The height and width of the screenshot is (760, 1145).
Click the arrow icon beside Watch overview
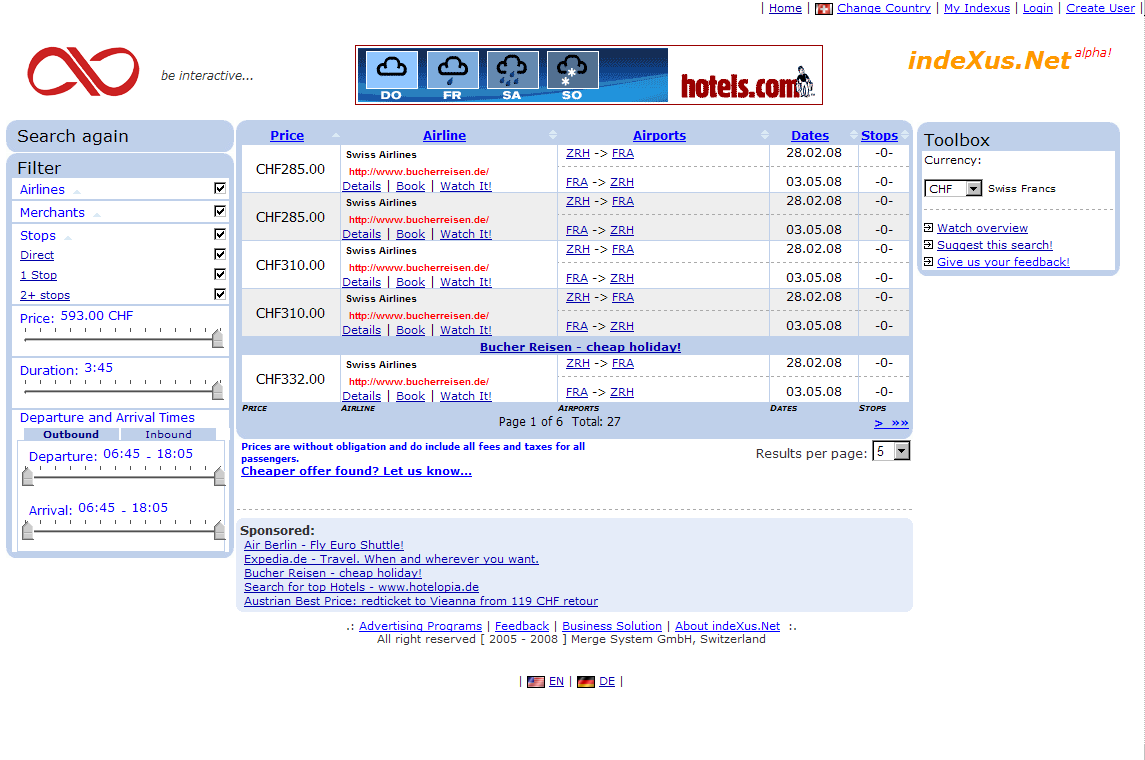pos(928,228)
